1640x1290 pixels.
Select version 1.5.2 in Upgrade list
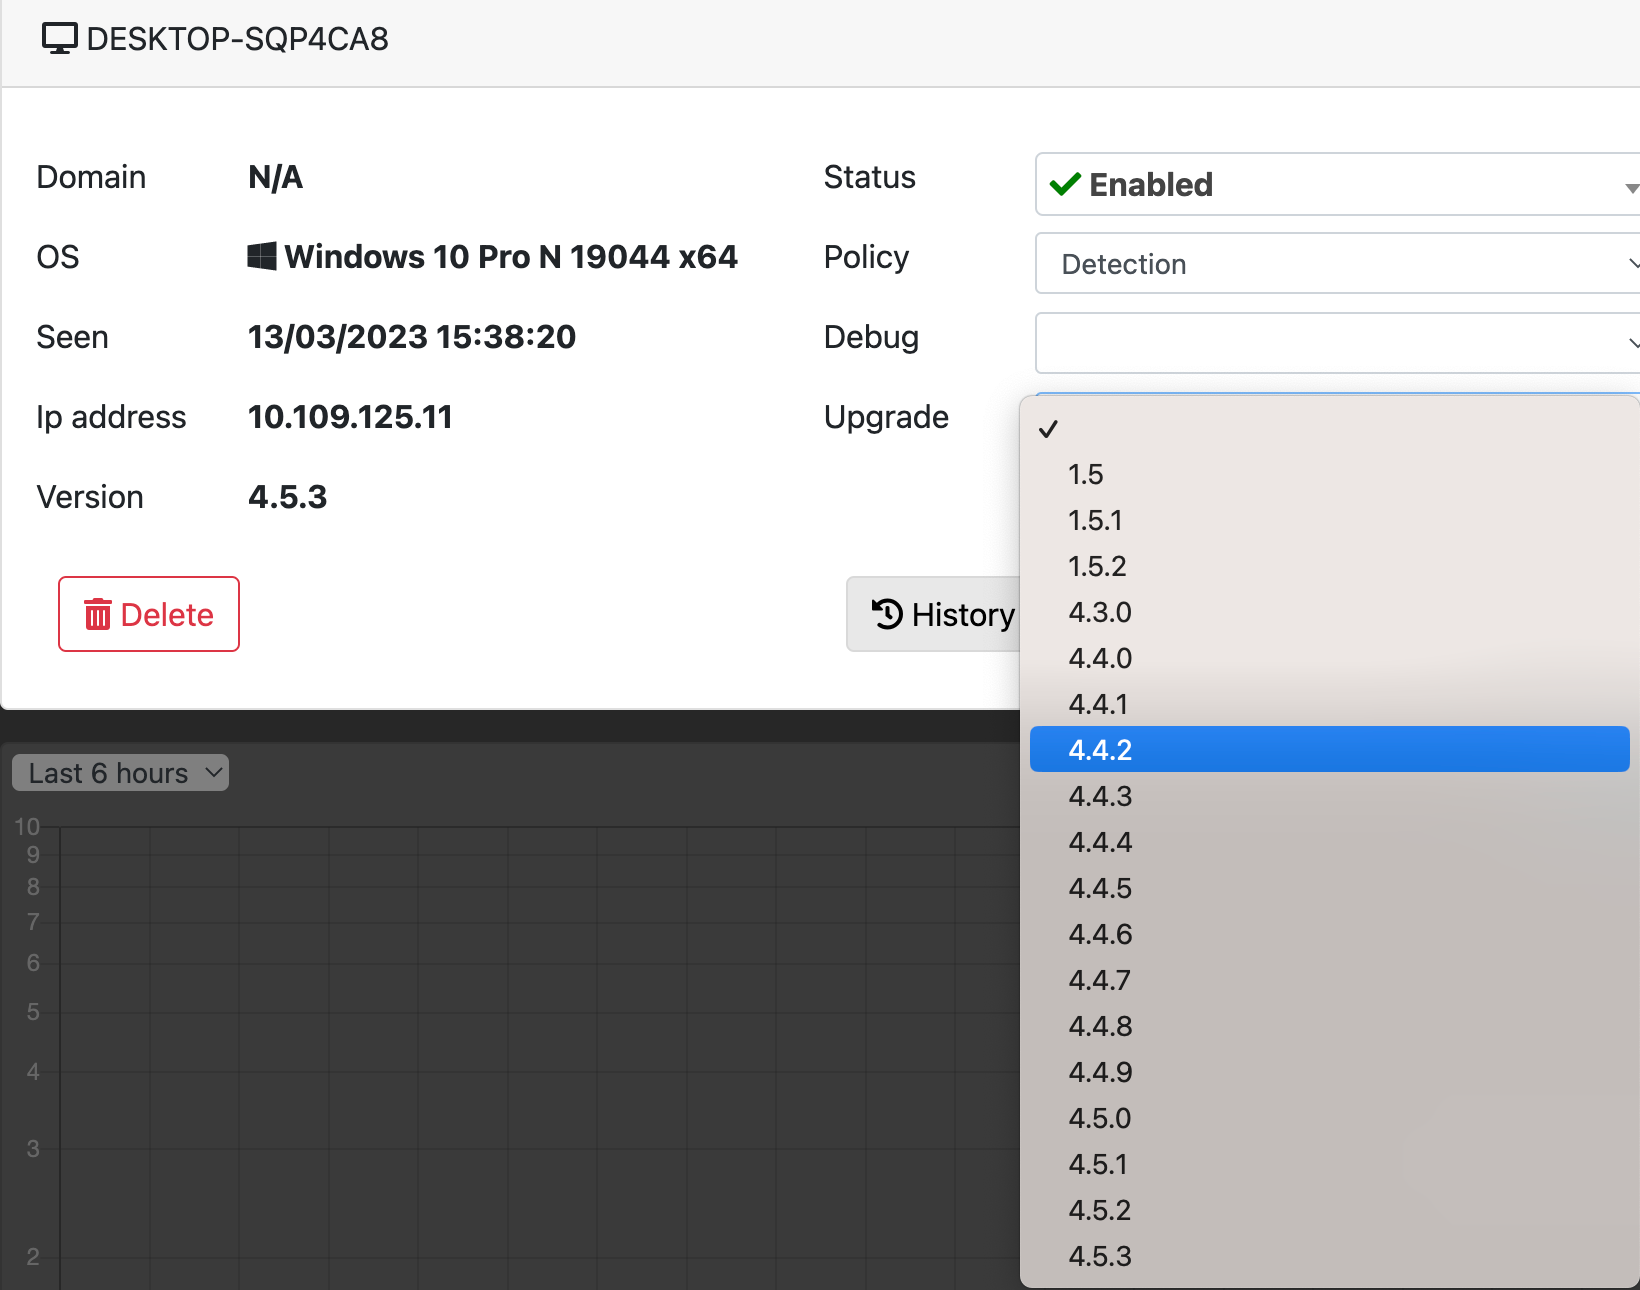pos(1330,566)
